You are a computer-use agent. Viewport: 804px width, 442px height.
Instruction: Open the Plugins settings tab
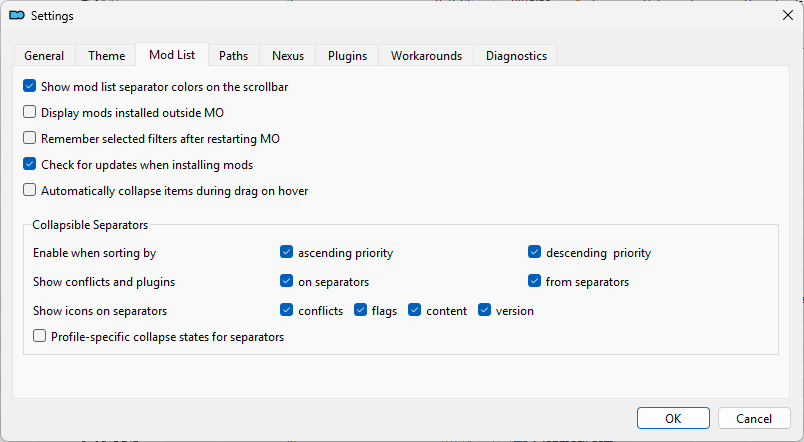347,56
